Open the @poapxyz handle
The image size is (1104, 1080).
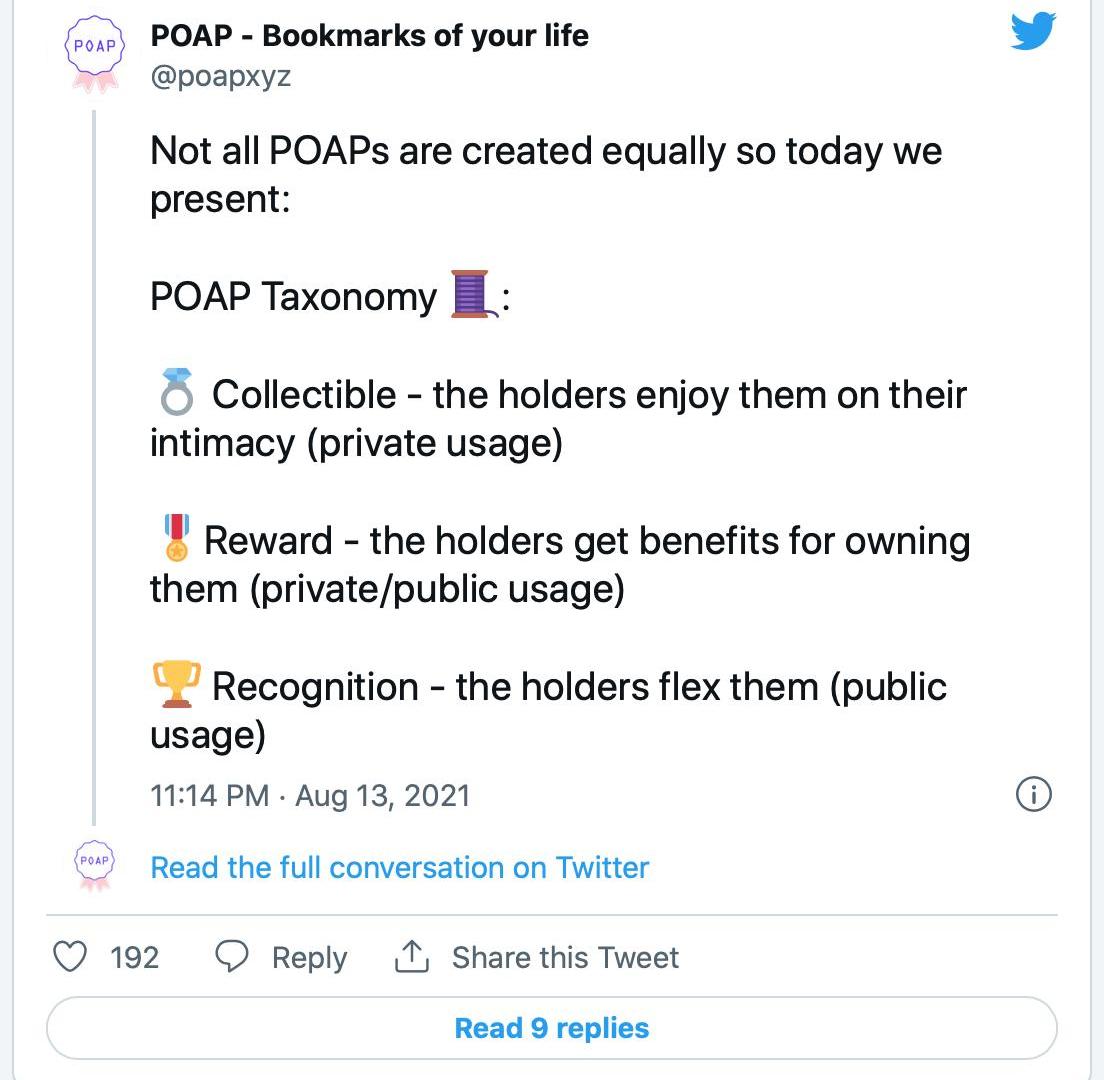(x=220, y=75)
